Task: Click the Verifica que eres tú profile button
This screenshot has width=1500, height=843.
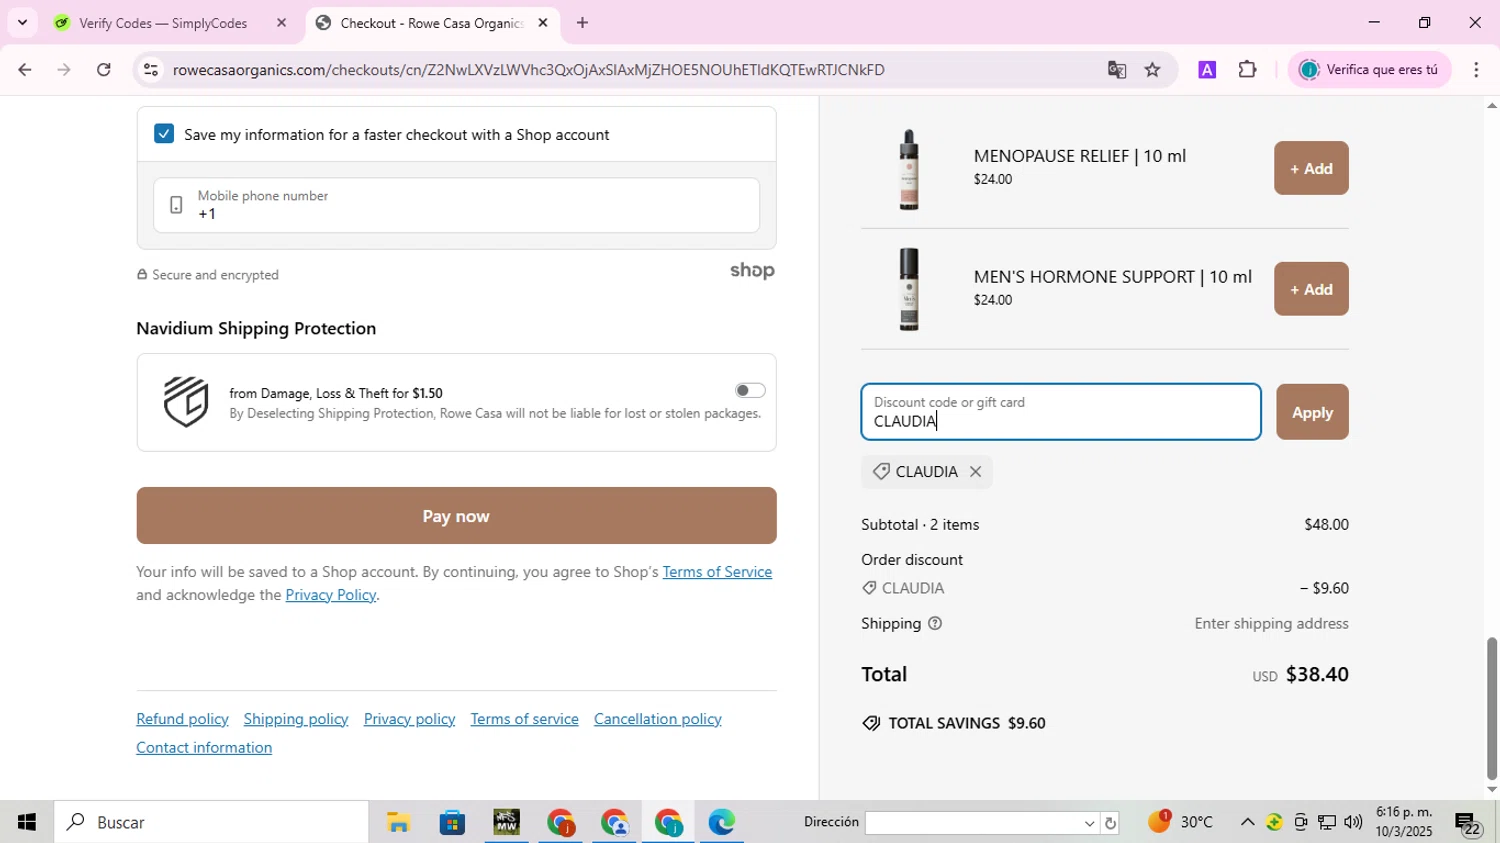Action: point(1369,69)
